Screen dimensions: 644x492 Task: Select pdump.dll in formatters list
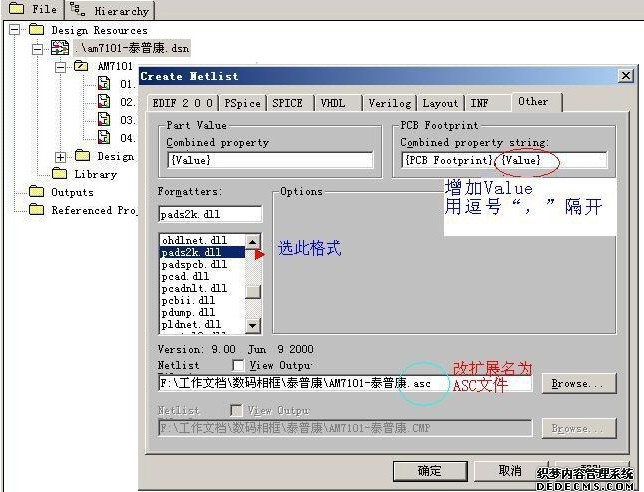203,312
